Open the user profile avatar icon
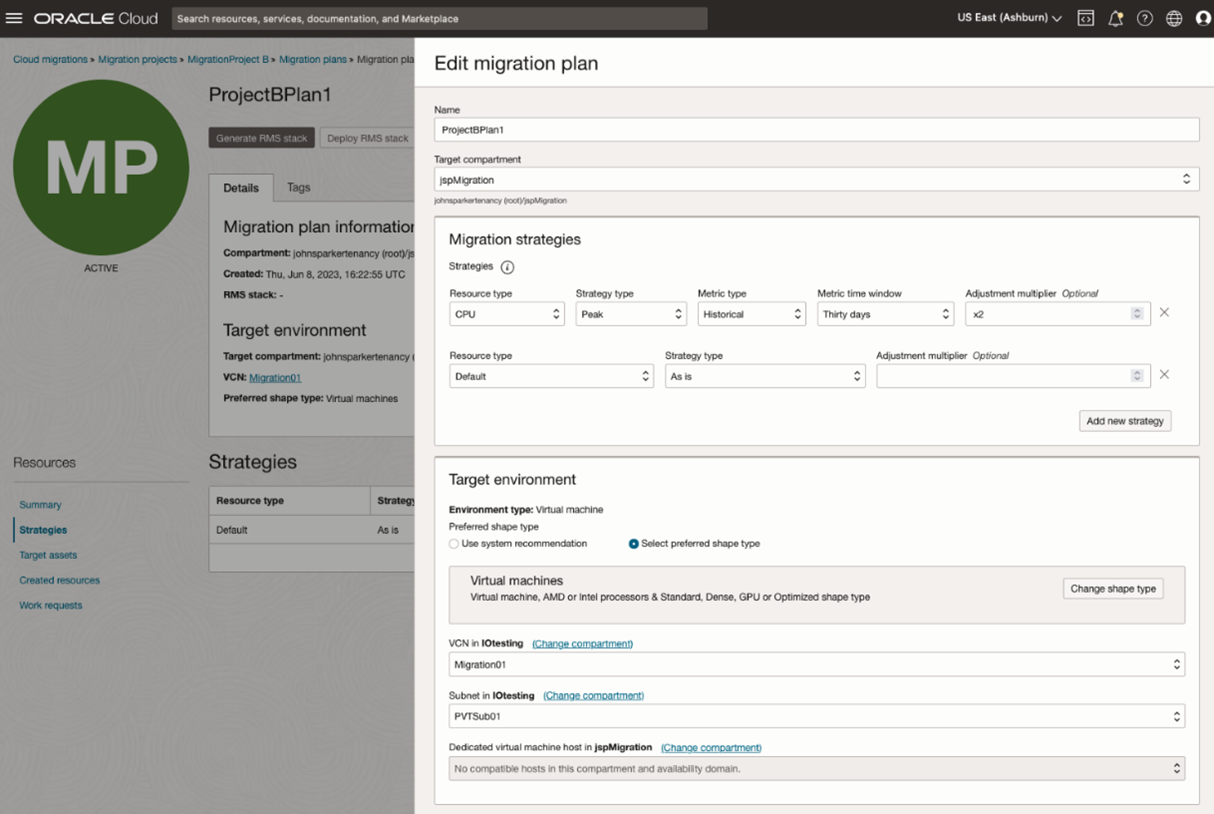Screen dimensions: 1214x814 coord(1202,17)
